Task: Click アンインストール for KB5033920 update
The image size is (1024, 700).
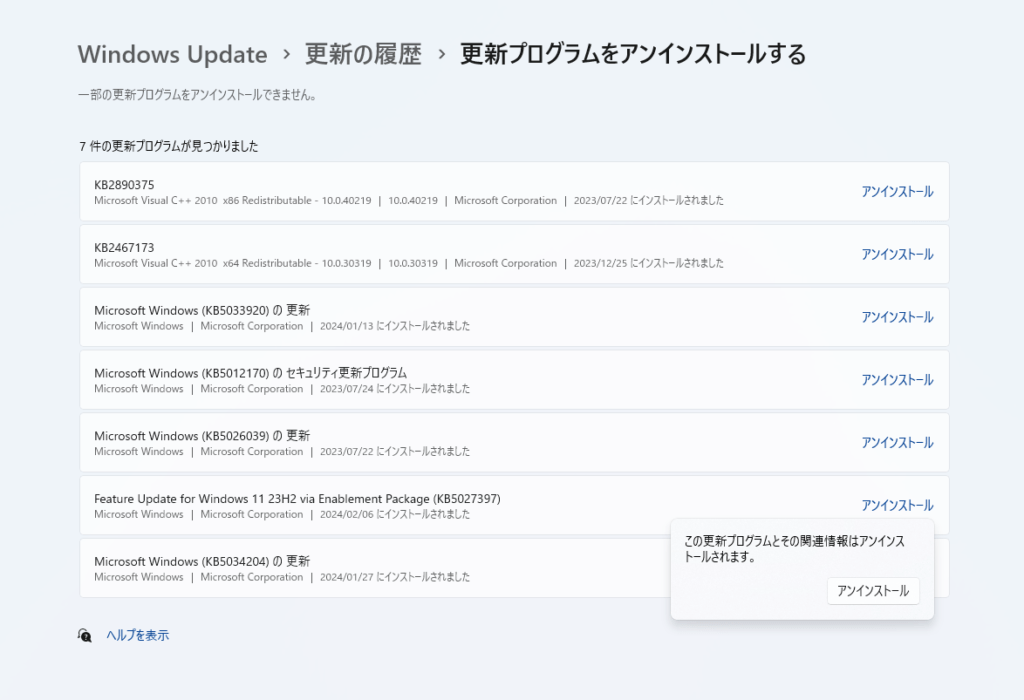Action: pos(897,317)
